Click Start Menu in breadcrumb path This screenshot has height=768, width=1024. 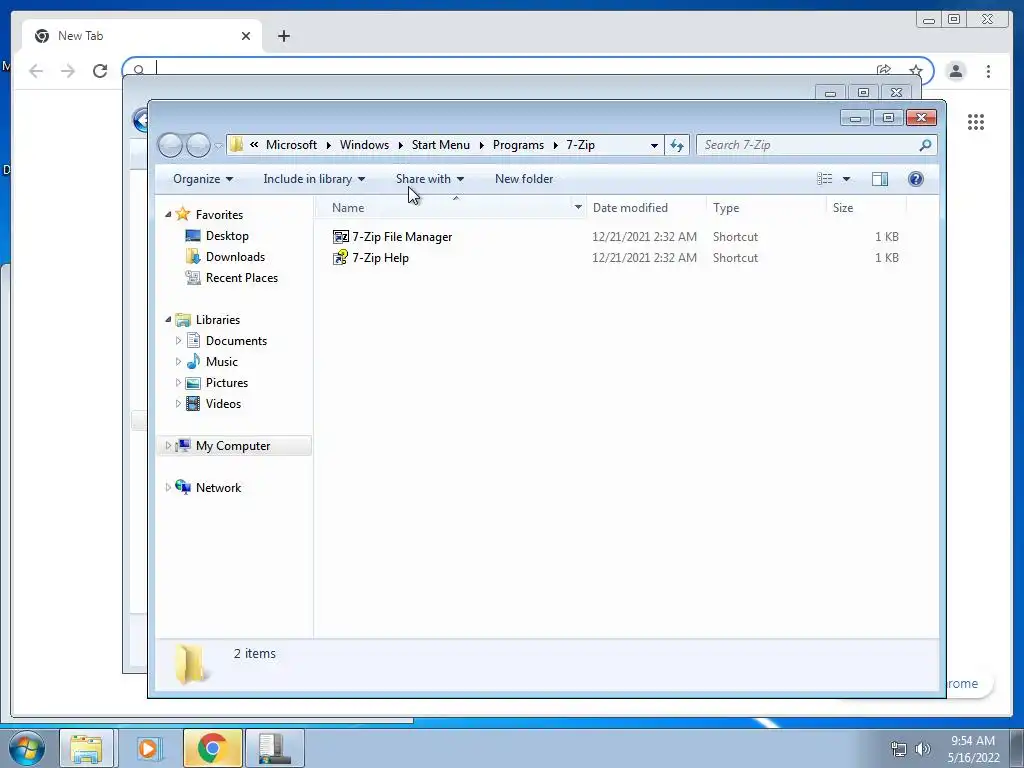click(440, 145)
